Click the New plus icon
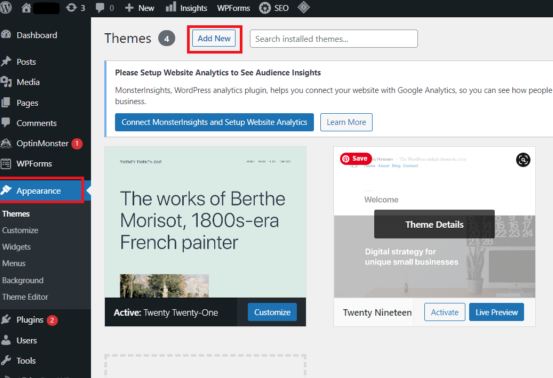This screenshot has width=553, height=378. (x=129, y=8)
